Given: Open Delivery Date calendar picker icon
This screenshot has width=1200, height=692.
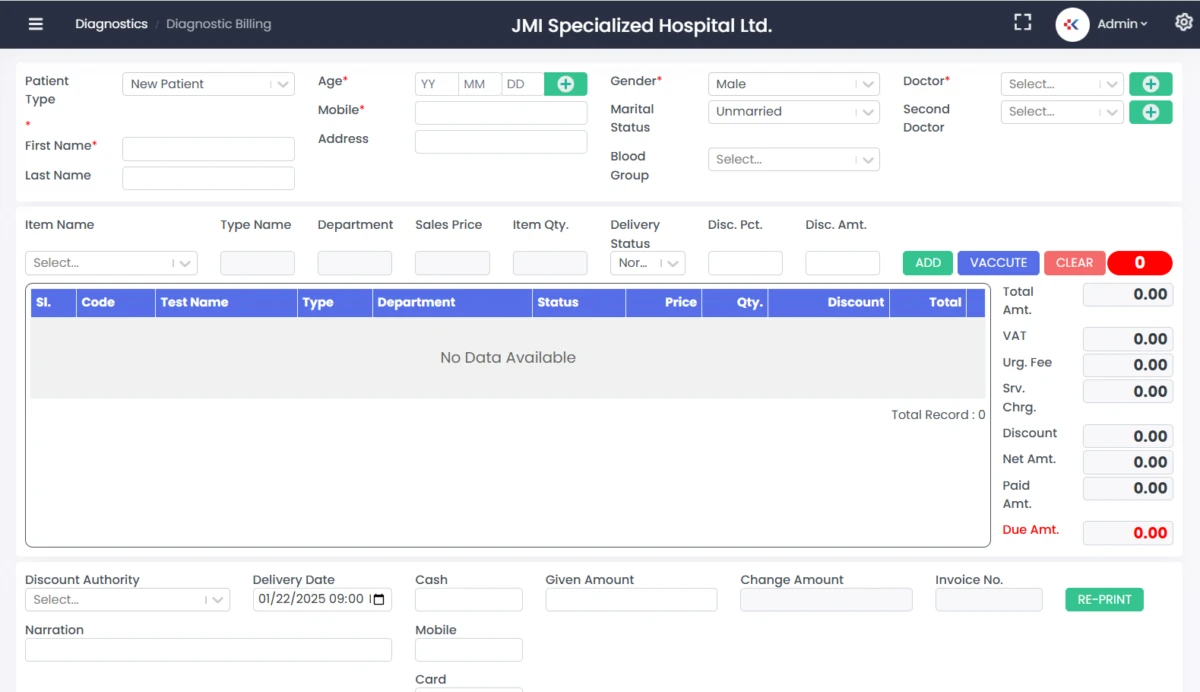Looking at the screenshot, I should 378,600.
